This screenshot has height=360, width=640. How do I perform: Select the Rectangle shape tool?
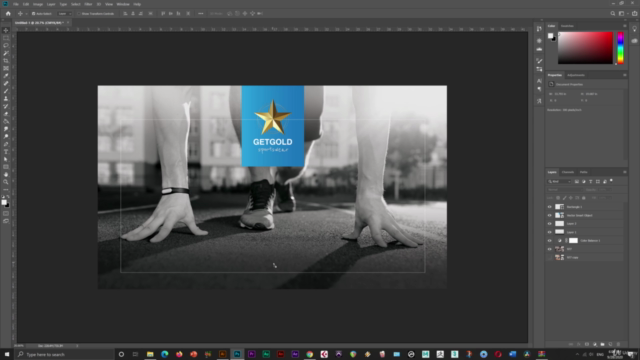click(x=6, y=167)
